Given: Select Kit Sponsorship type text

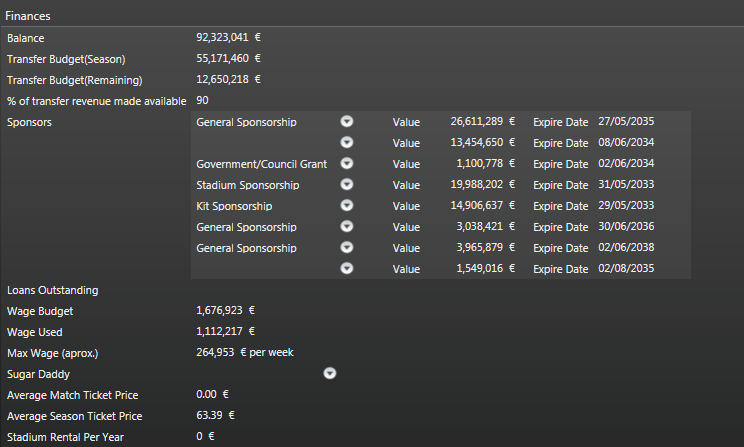Looking at the screenshot, I should (234, 206).
